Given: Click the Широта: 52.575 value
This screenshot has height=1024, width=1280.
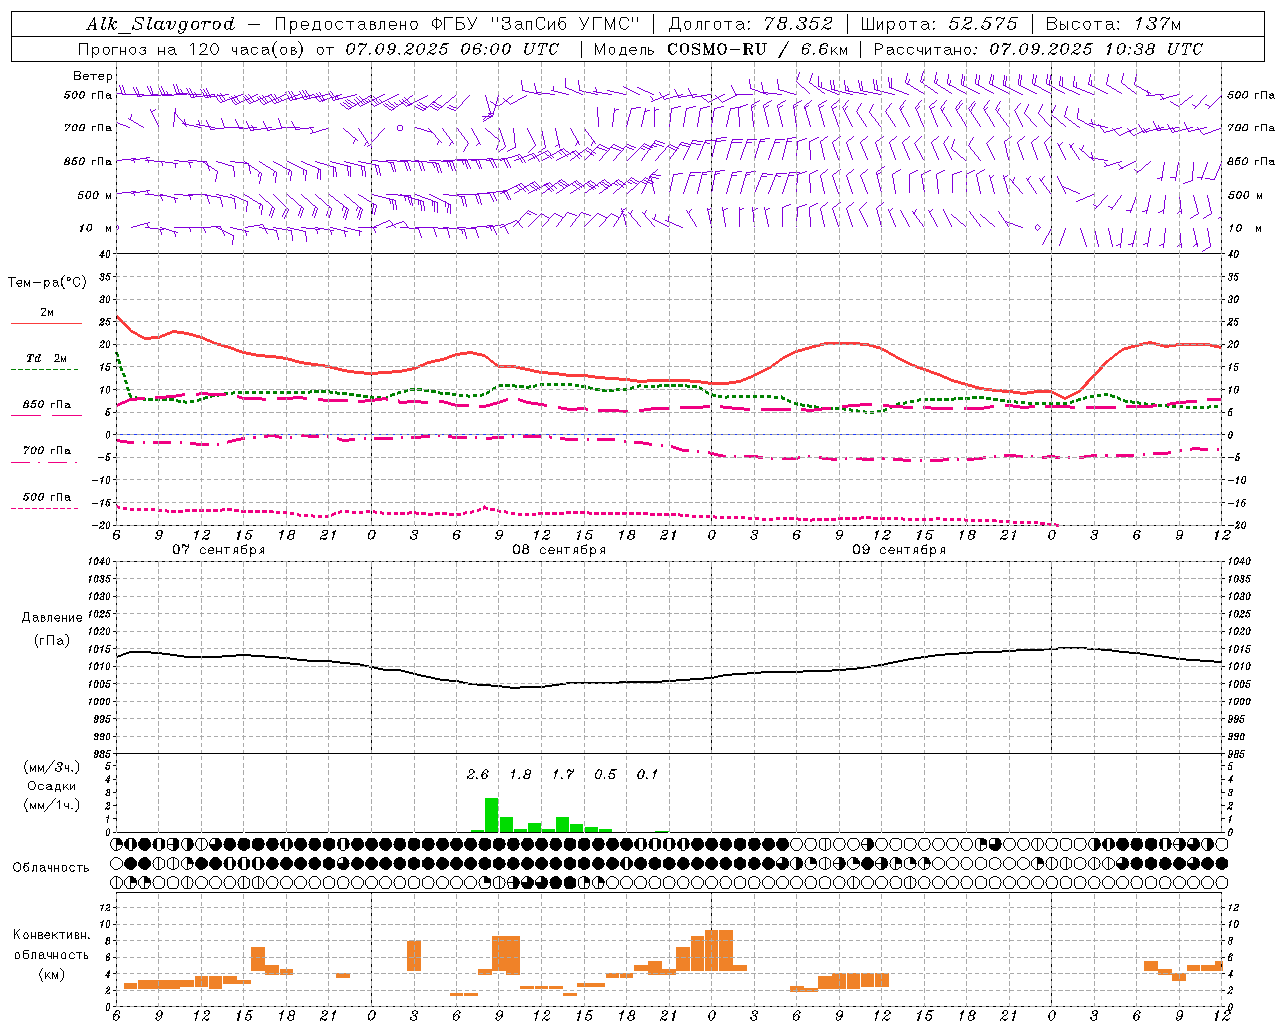Looking at the screenshot, I should pyautogui.click(x=939, y=24).
